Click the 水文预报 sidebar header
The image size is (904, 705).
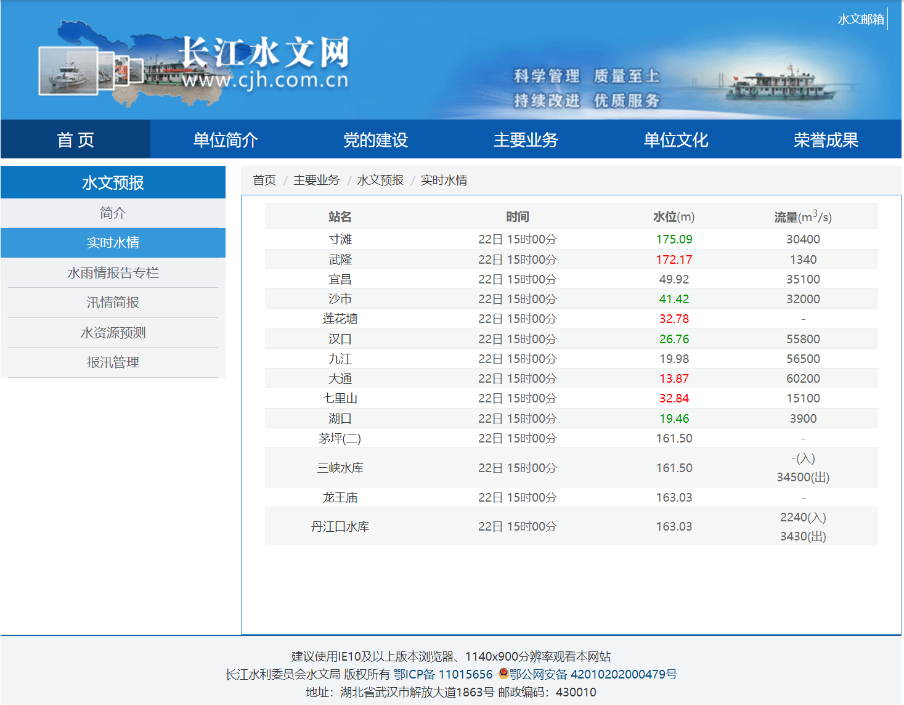pos(113,183)
